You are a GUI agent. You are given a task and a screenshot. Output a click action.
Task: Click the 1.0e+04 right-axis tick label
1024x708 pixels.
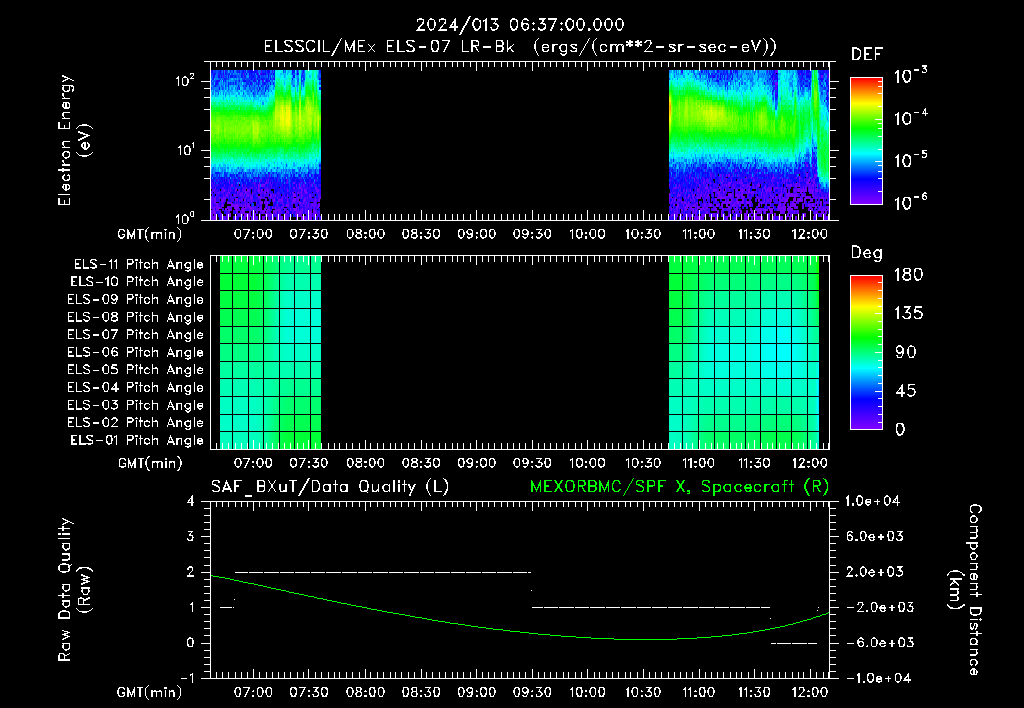pyautogui.click(x=872, y=501)
